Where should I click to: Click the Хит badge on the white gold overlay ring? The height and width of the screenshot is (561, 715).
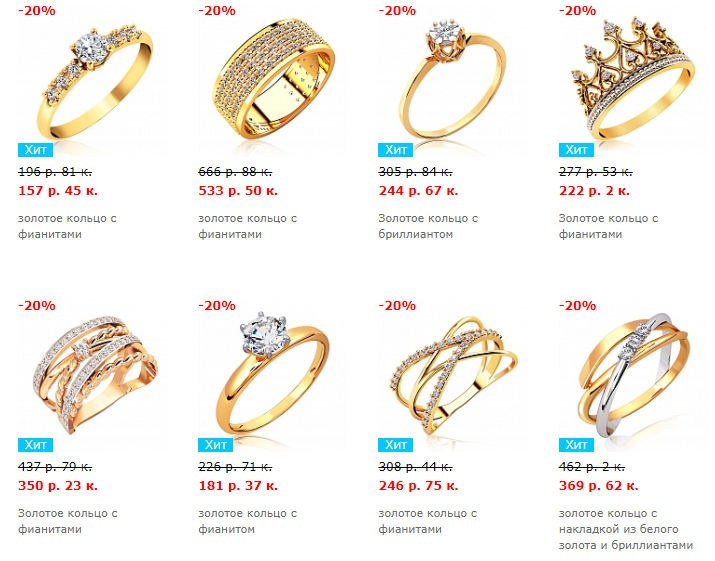[x=576, y=445]
